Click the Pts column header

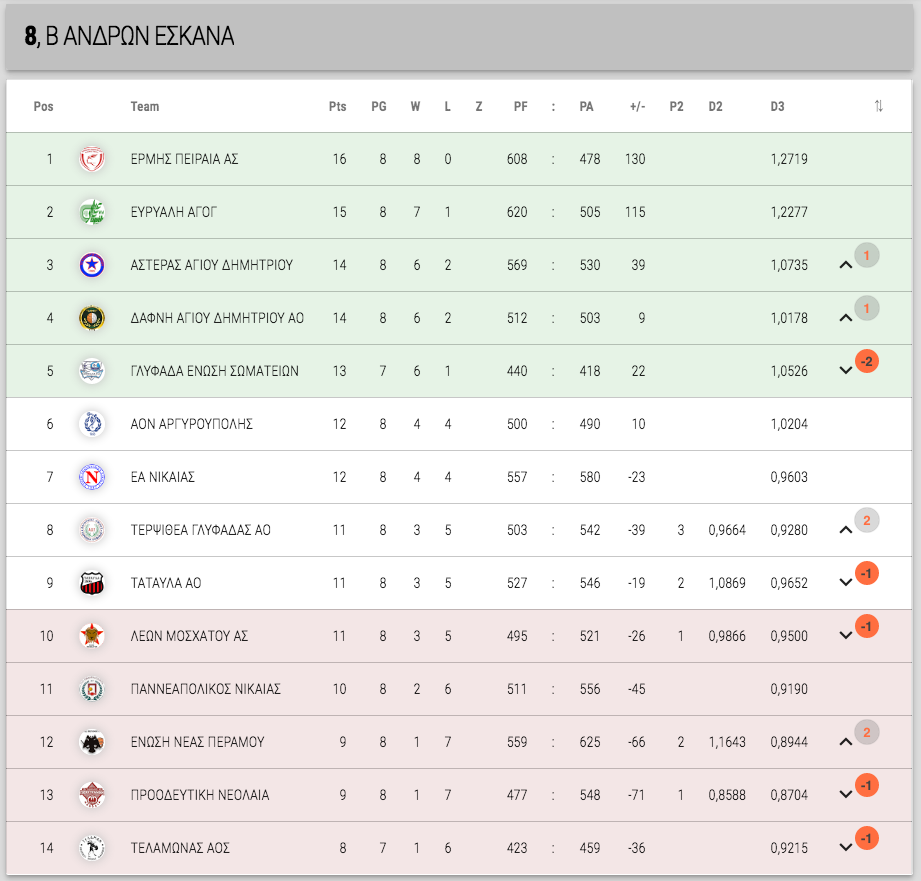(x=337, y=106)
